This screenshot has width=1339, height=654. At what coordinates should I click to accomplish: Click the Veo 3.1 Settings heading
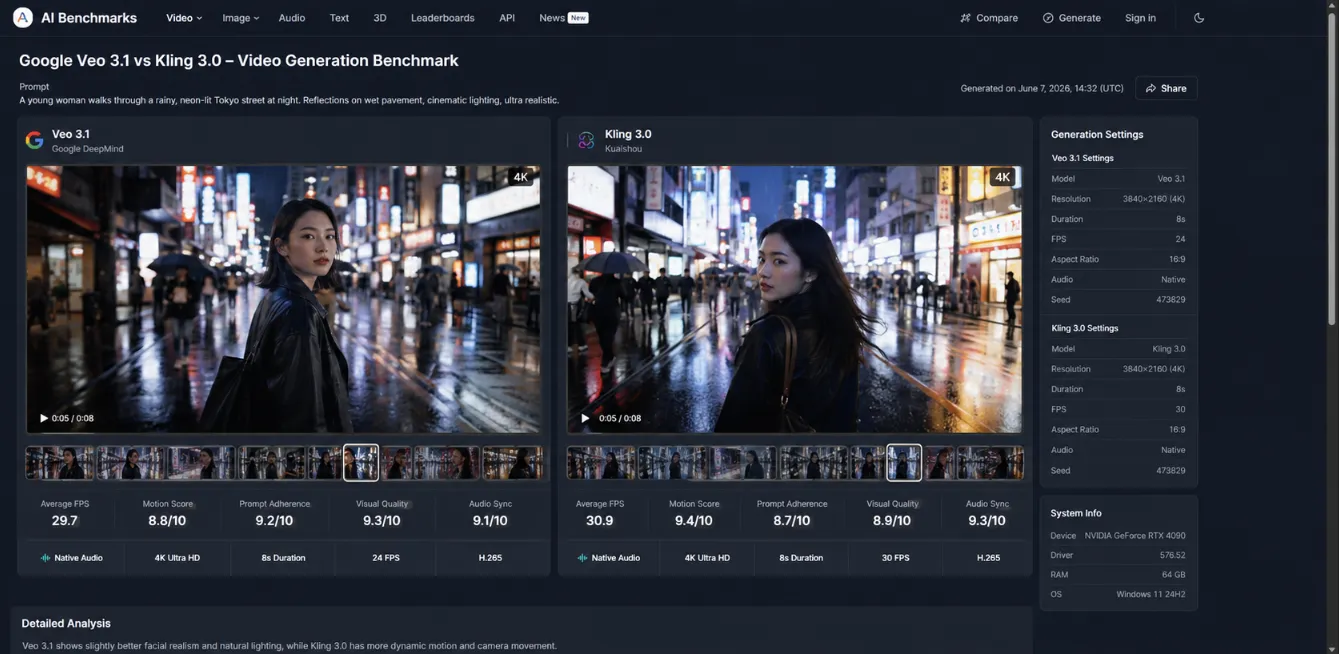[1082, 158]
